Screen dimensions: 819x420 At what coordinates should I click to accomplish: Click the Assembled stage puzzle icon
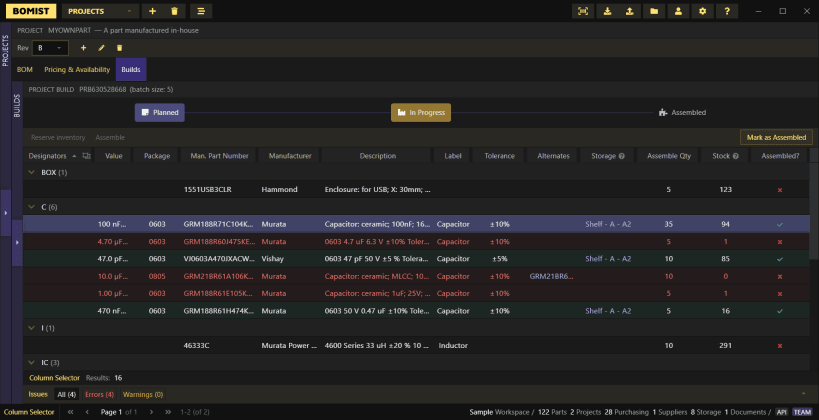point(663,112)
